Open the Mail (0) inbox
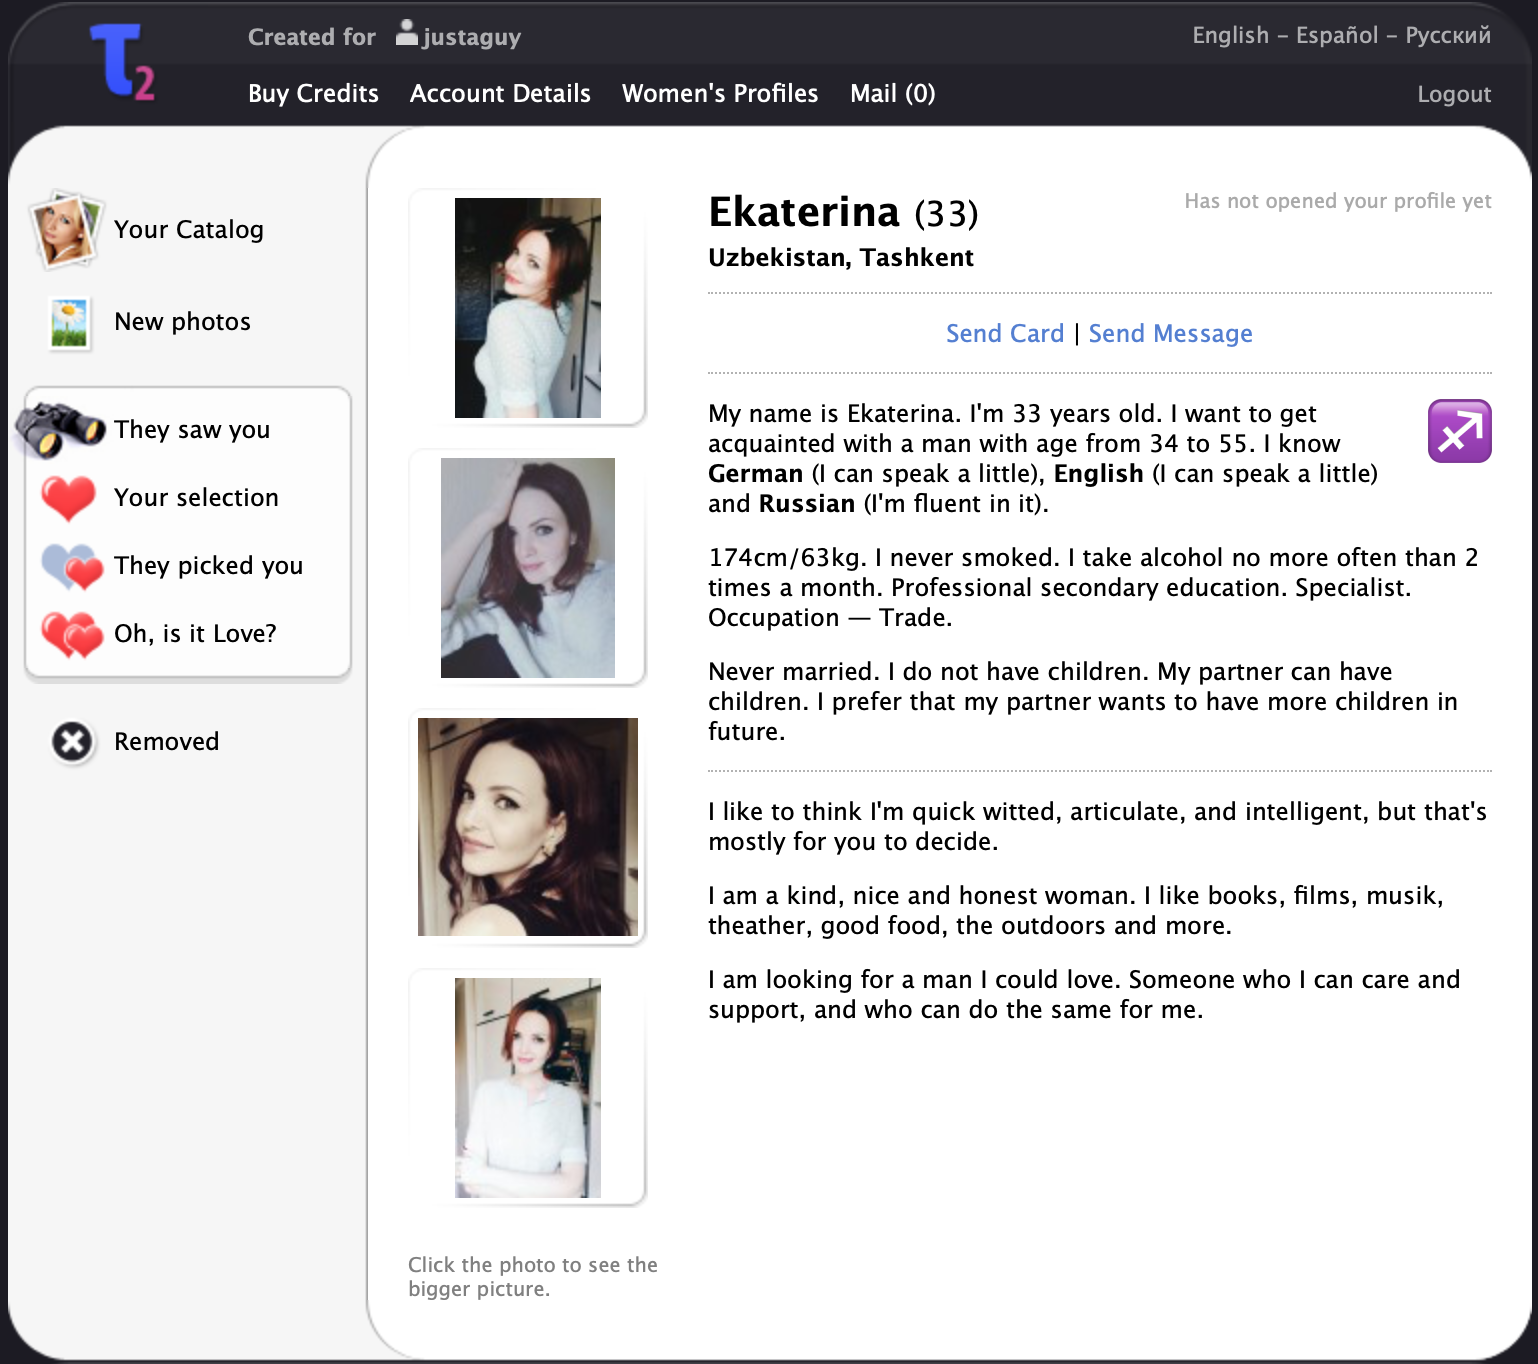This screenshot has width=1538, height=1364. point(892,94)
